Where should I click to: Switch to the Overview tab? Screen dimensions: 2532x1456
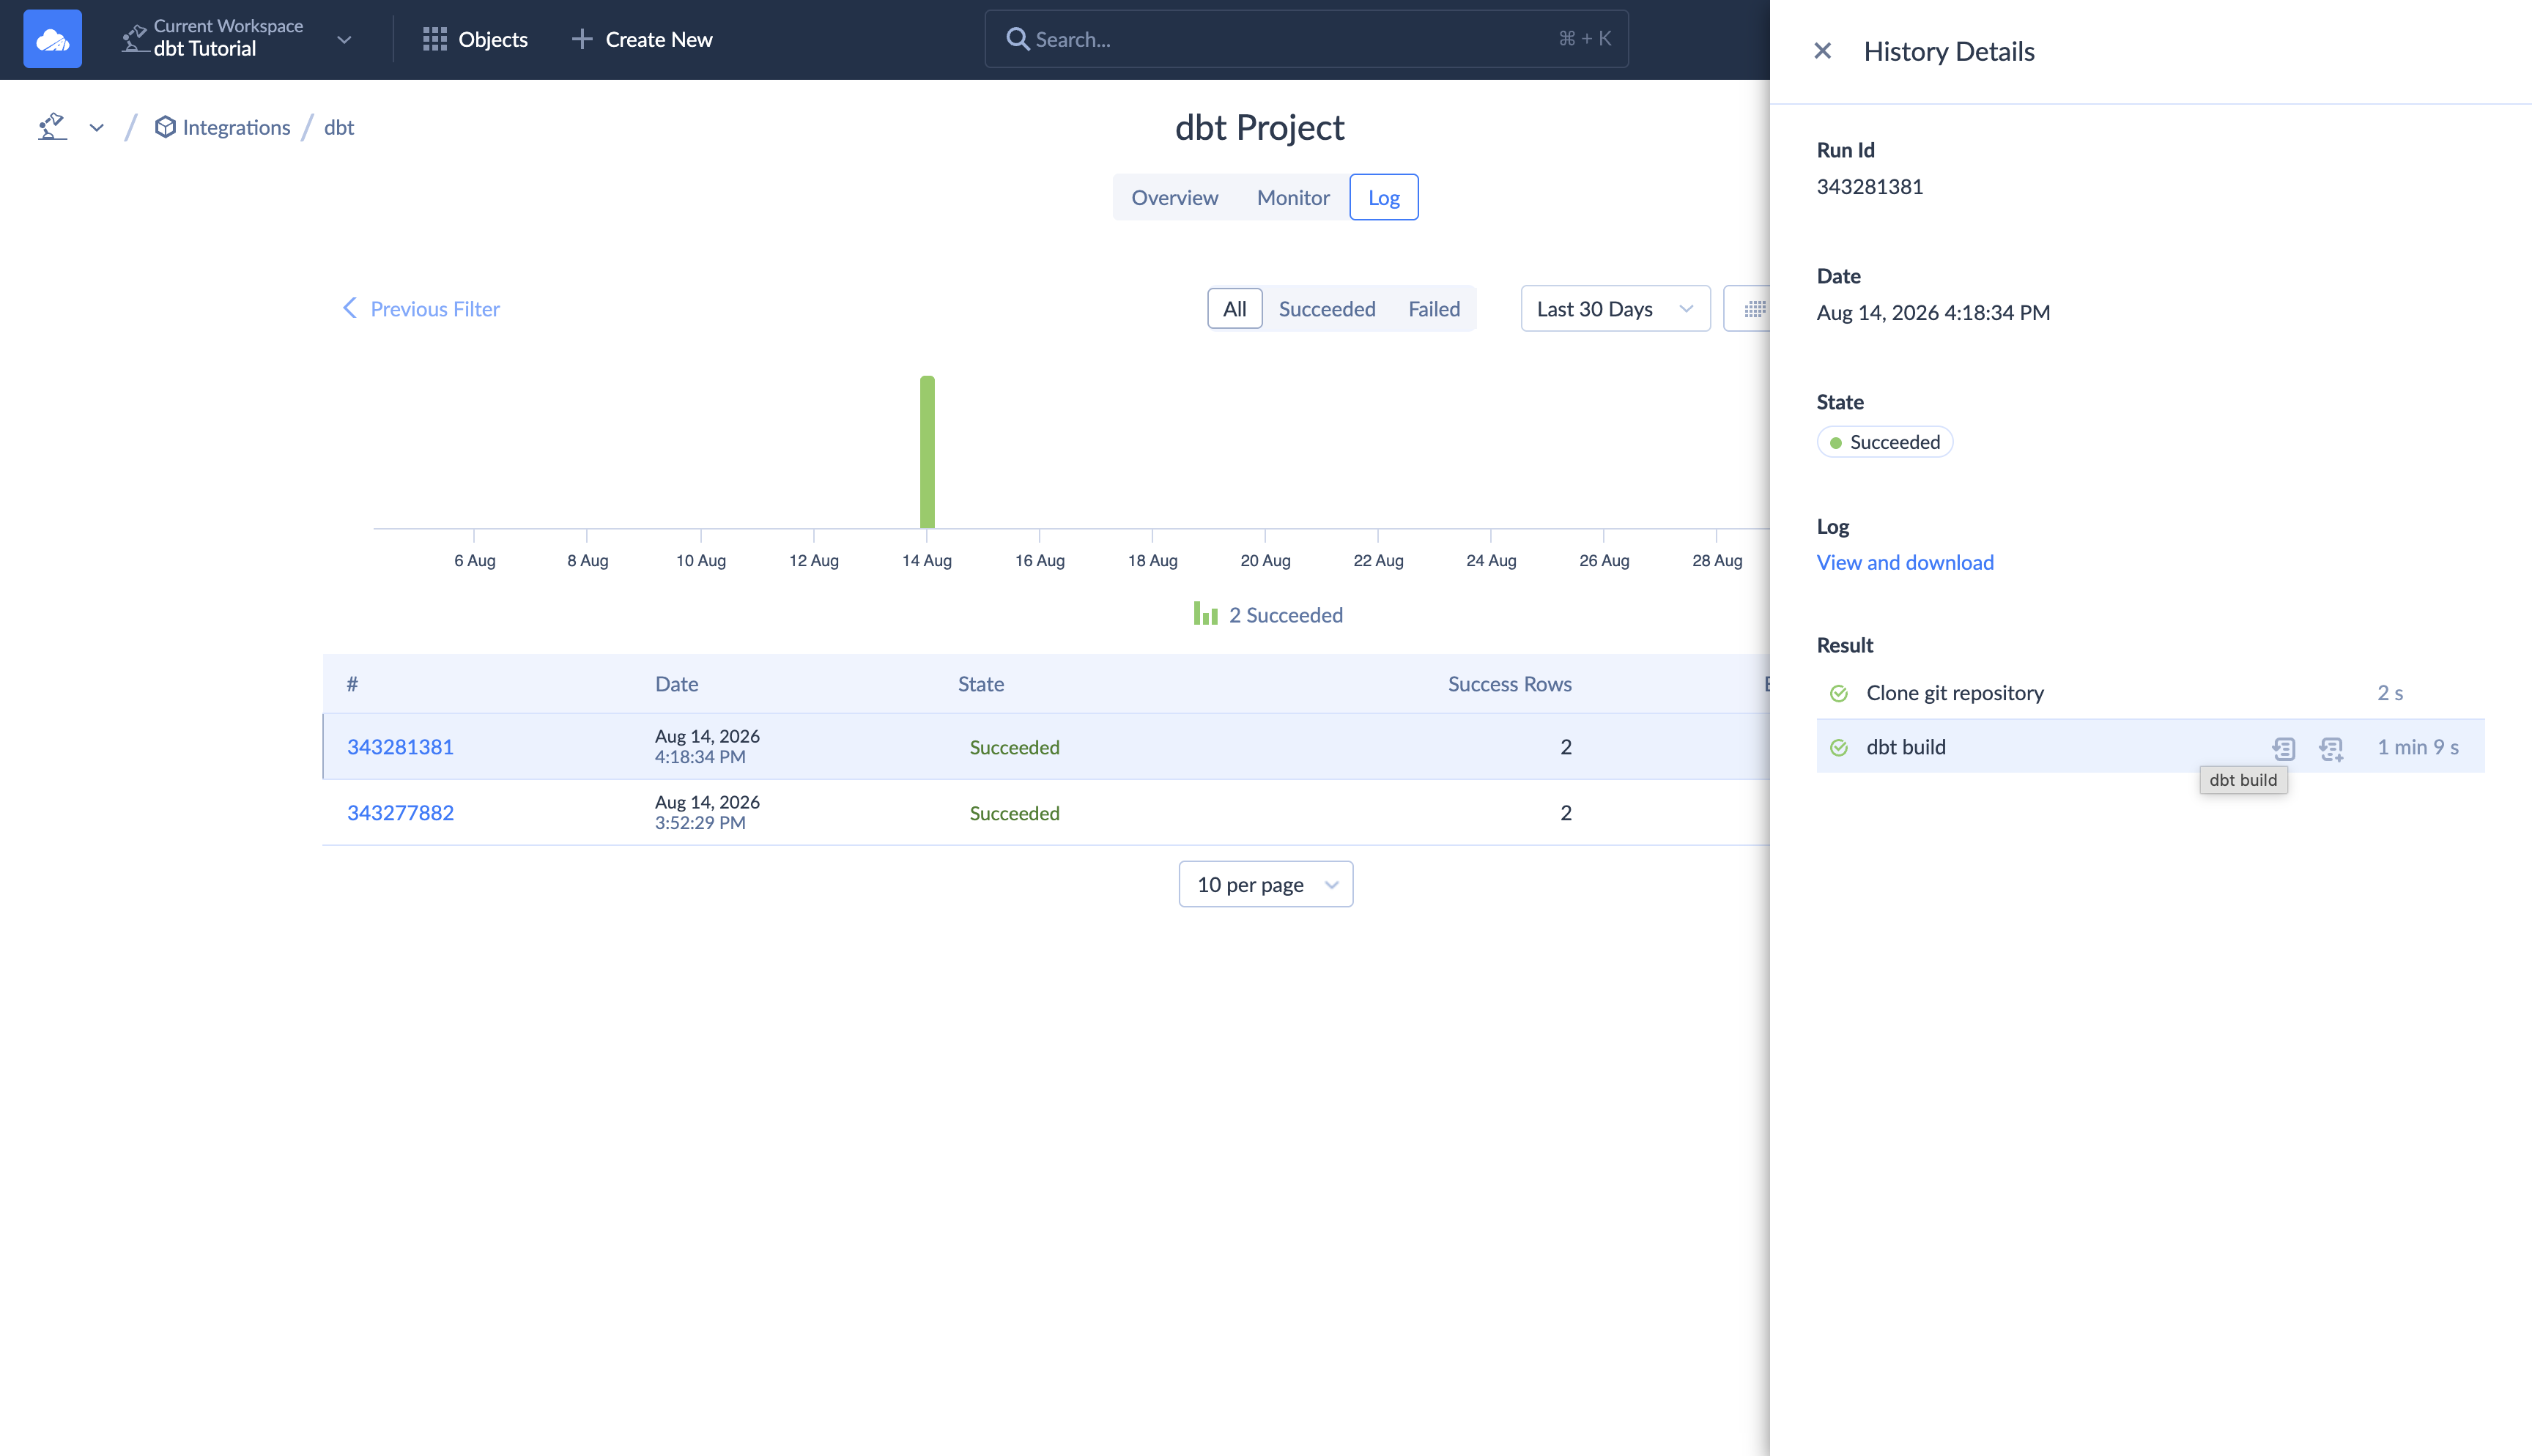[1174, 197]
